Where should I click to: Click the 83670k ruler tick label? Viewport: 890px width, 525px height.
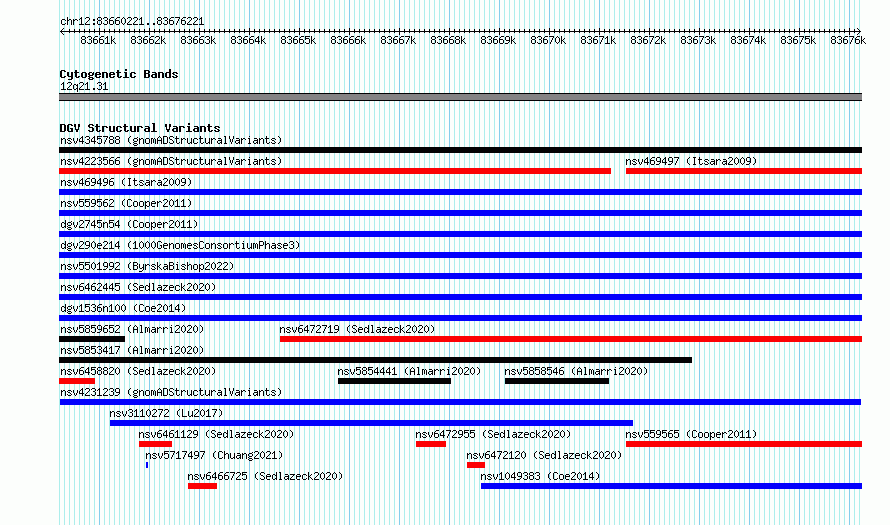coord(548,40)
